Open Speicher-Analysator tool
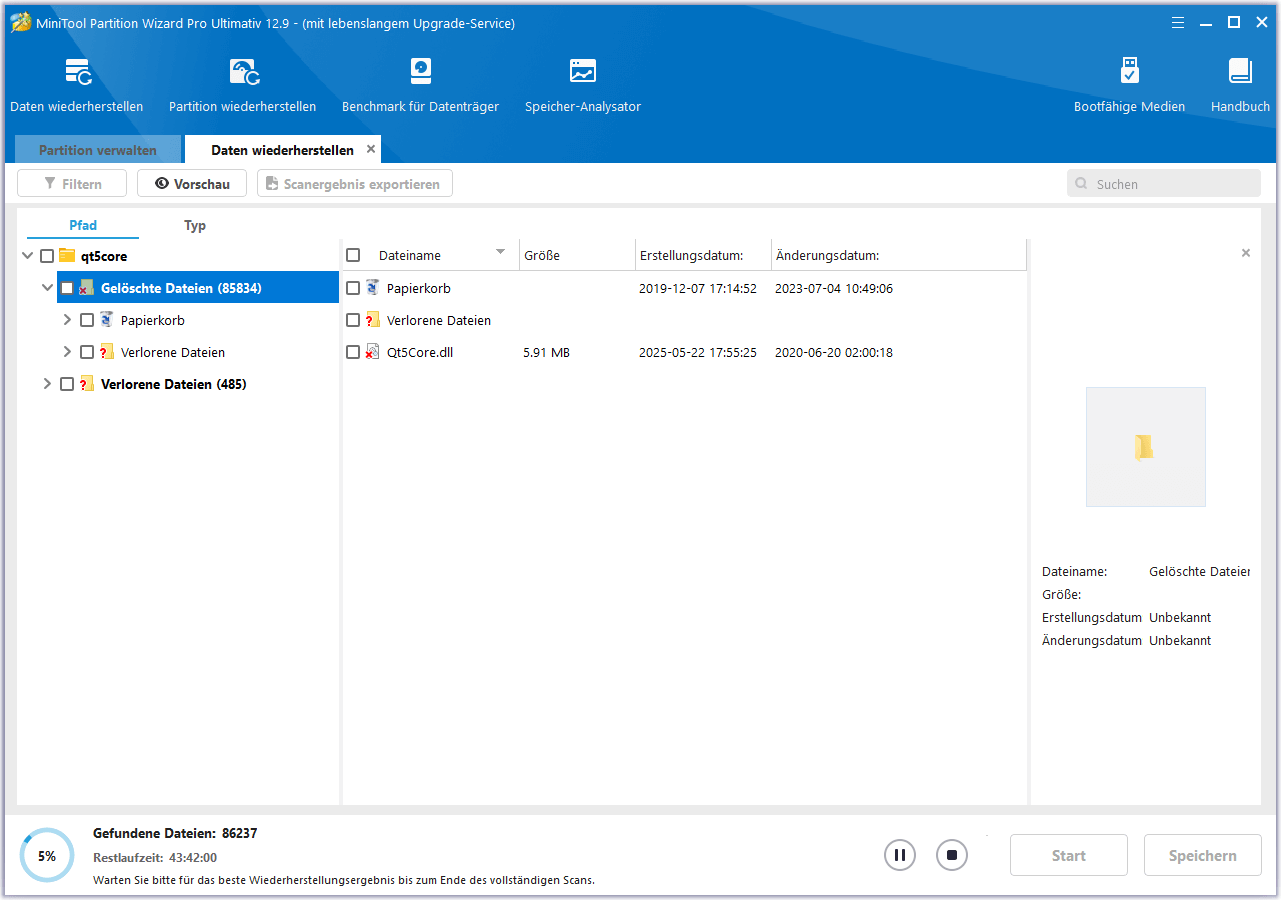 (583, 85)
